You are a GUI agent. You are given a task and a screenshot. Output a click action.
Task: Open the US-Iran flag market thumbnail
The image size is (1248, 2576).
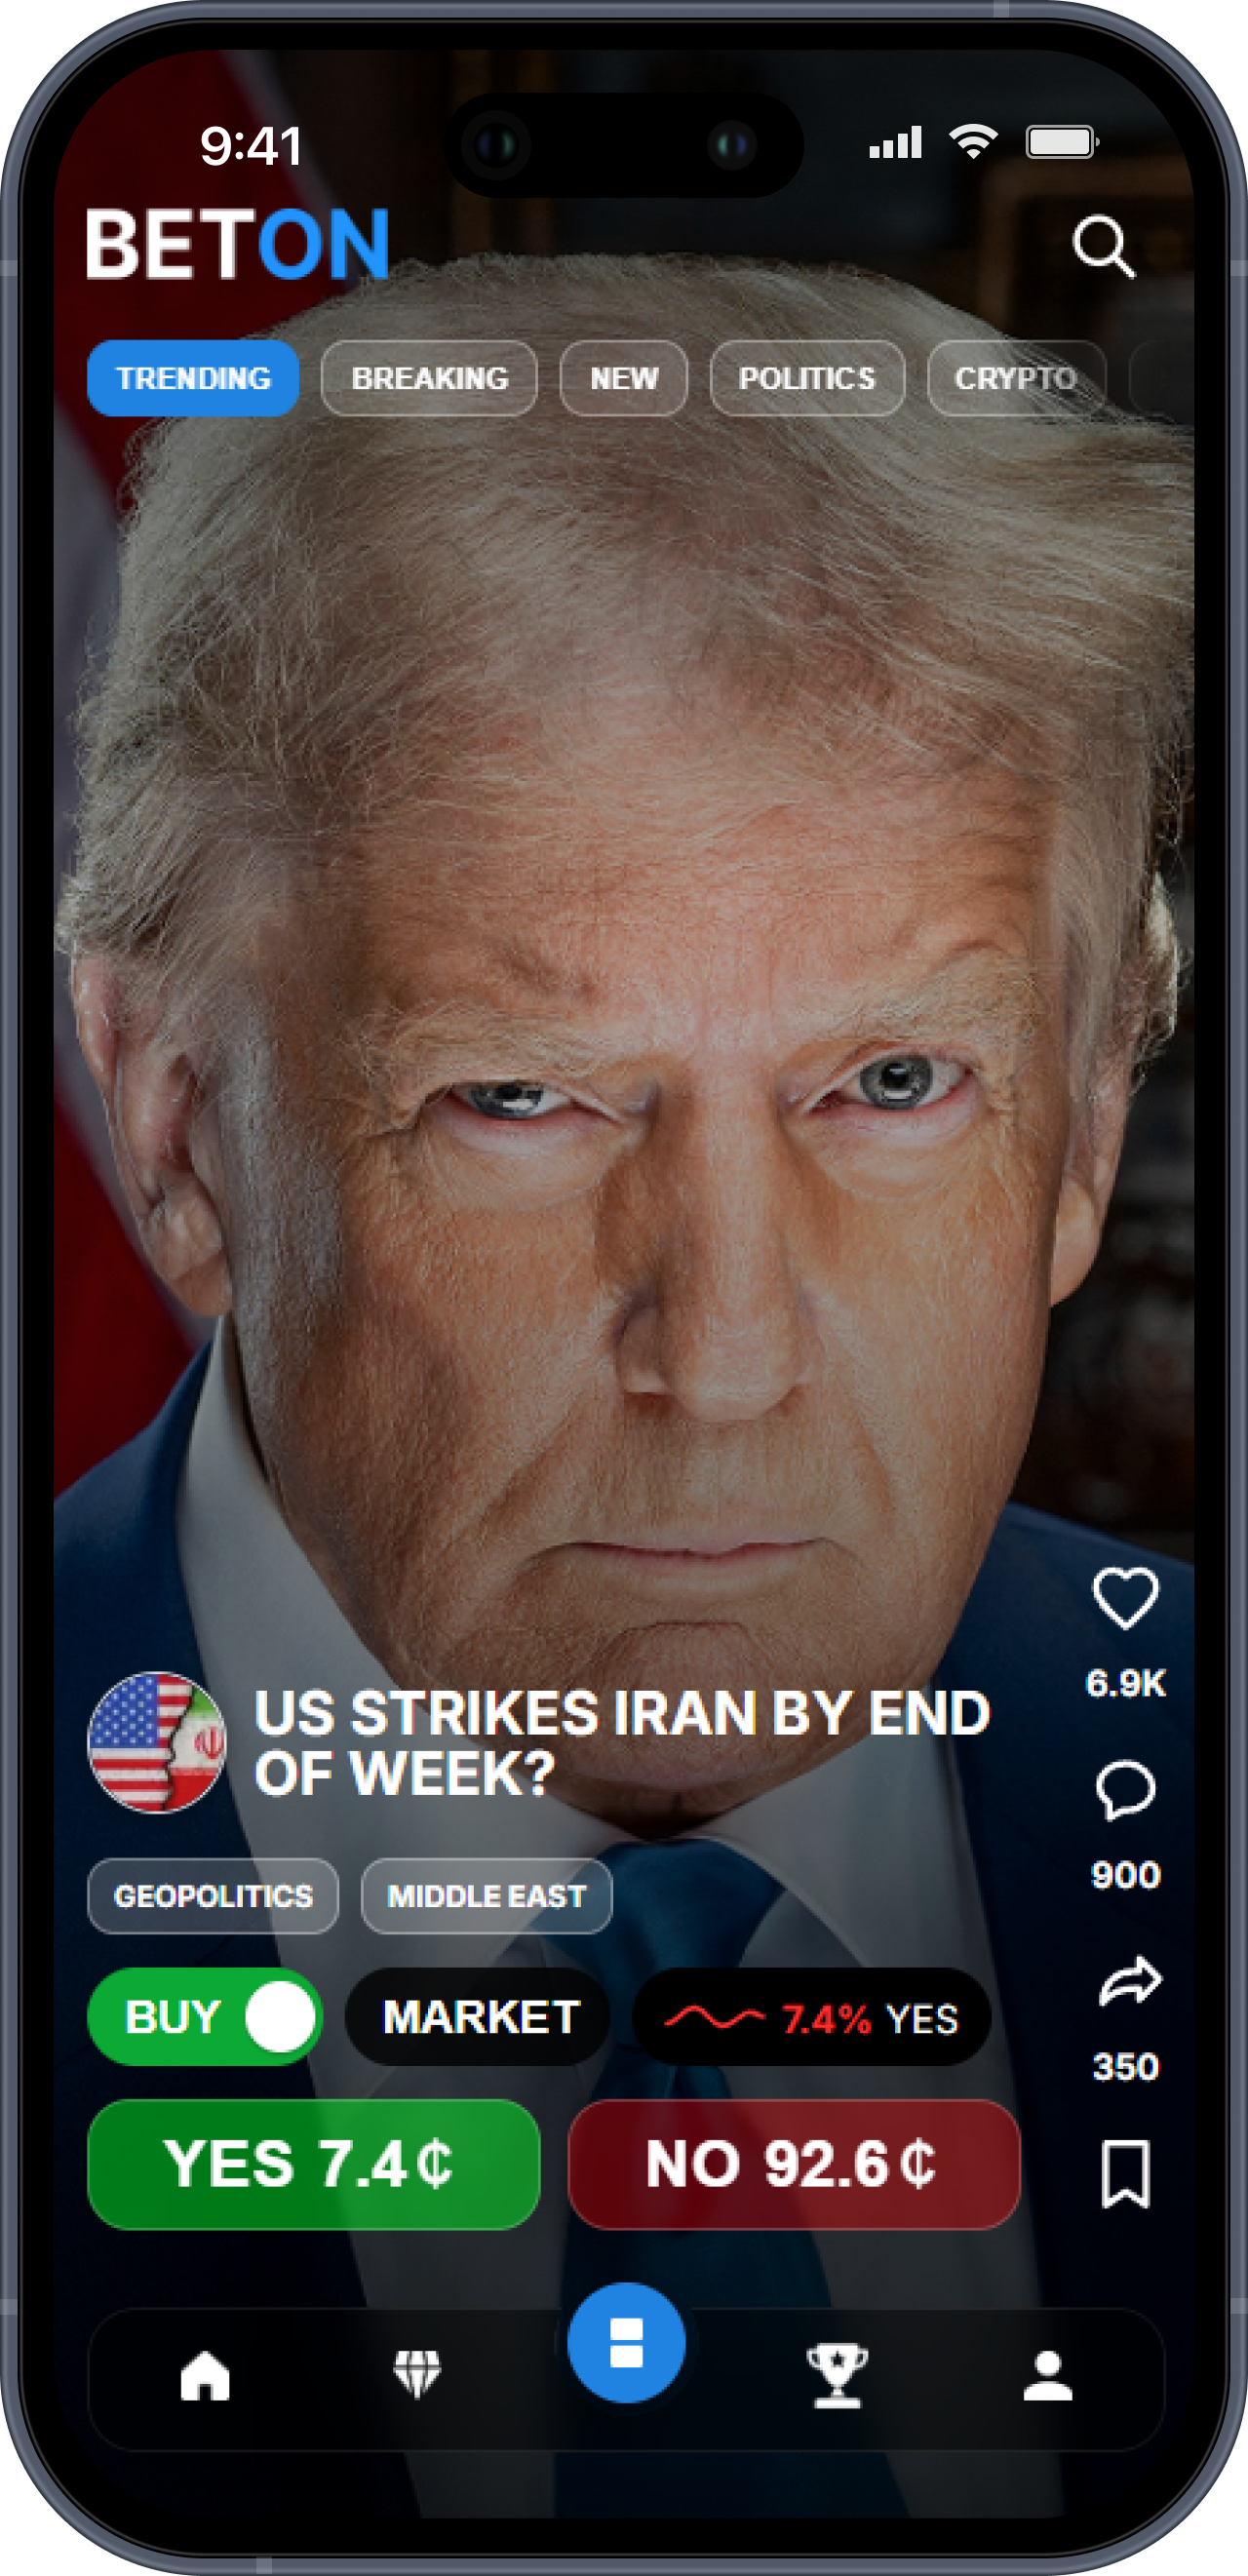(157, 1742)
